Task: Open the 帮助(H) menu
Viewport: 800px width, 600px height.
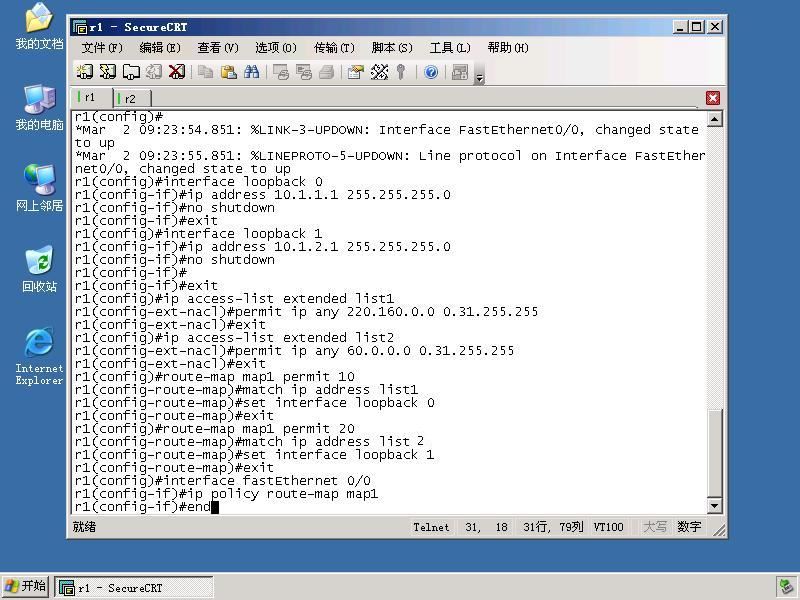Action: pyautogui.click(x=508, y=48)
